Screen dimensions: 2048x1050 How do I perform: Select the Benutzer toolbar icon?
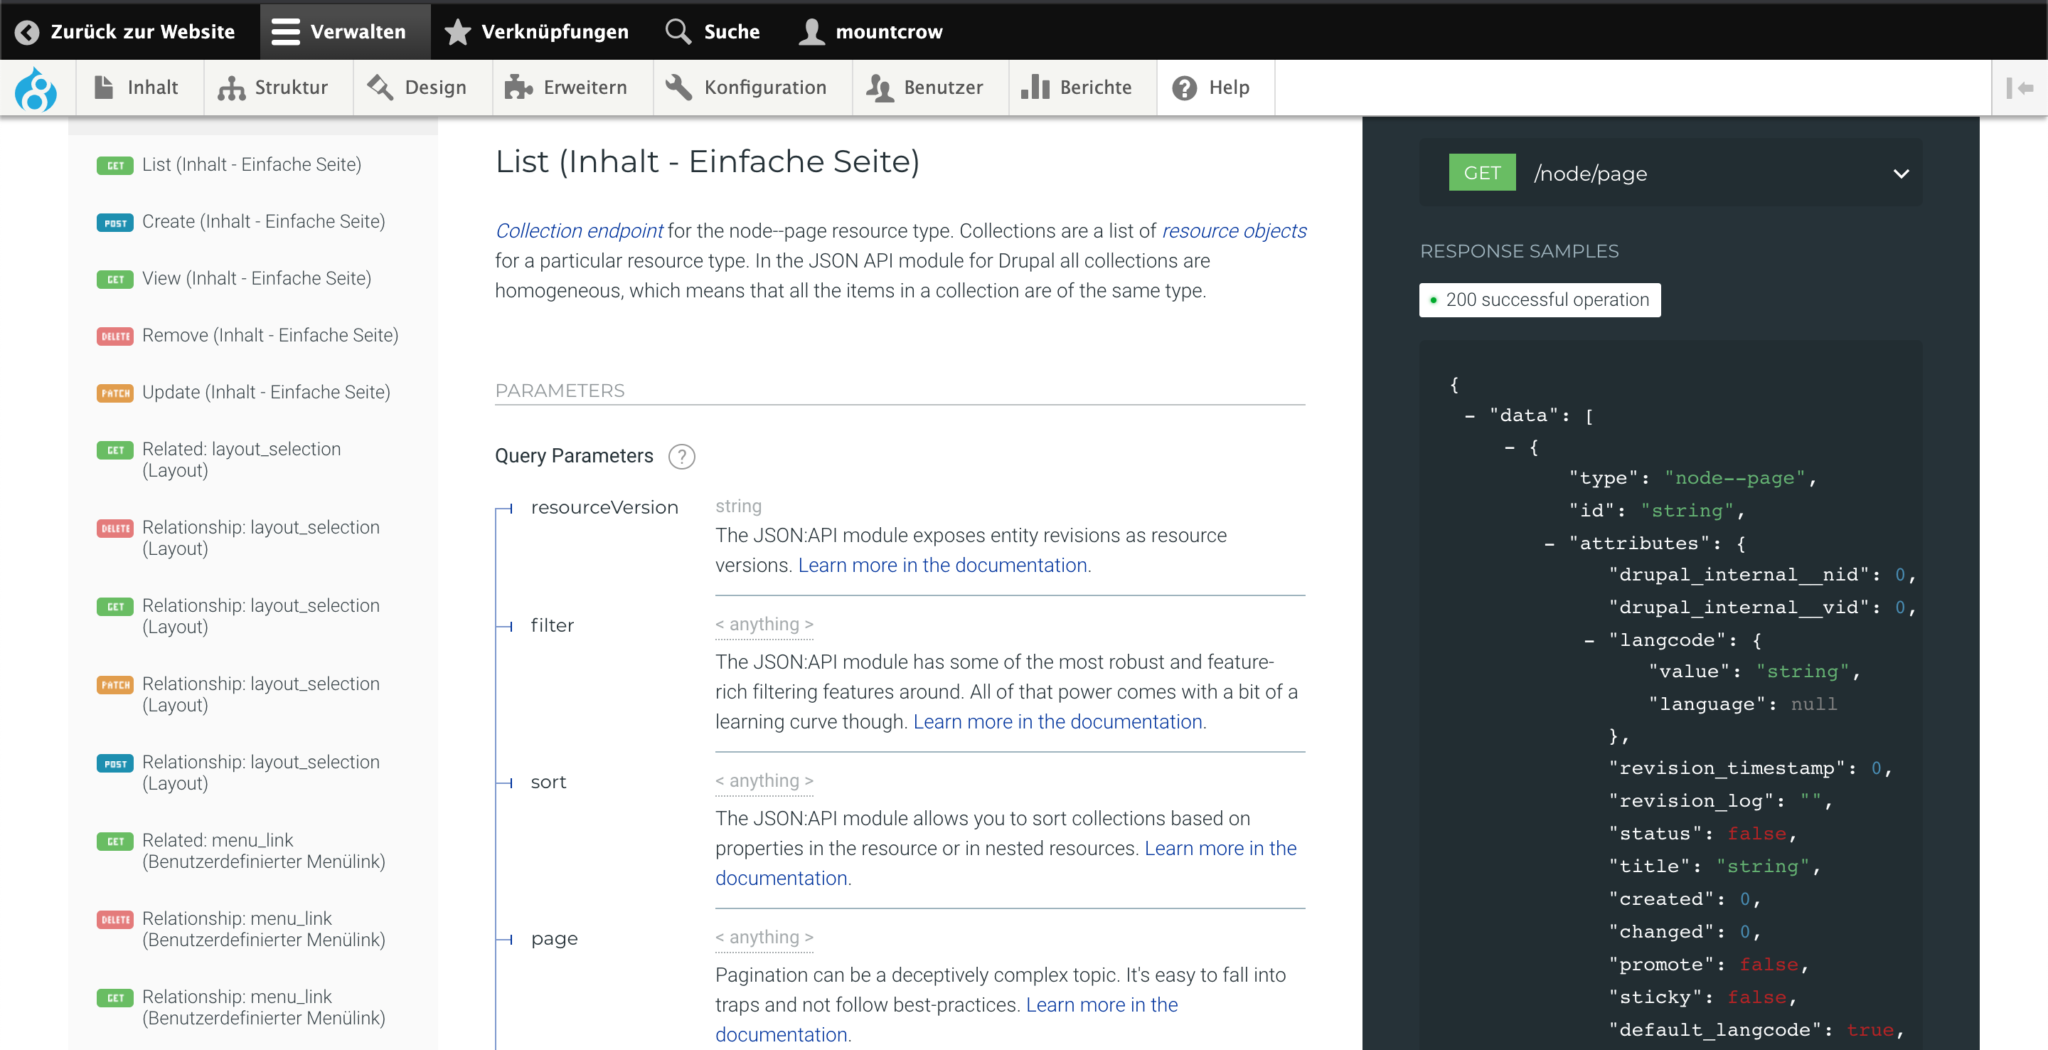[879, 87]
